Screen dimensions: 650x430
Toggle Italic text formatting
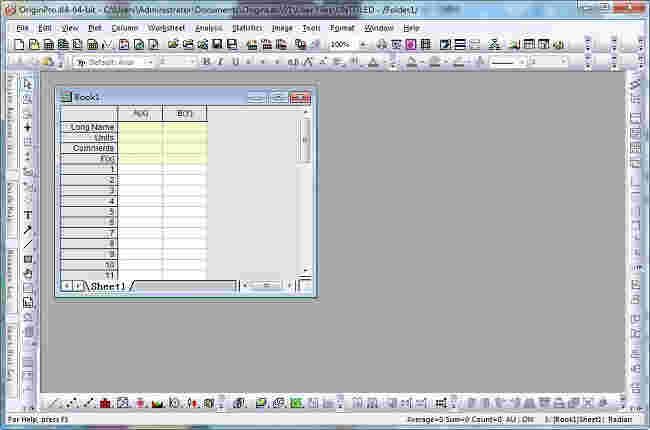tap(220, 62)
